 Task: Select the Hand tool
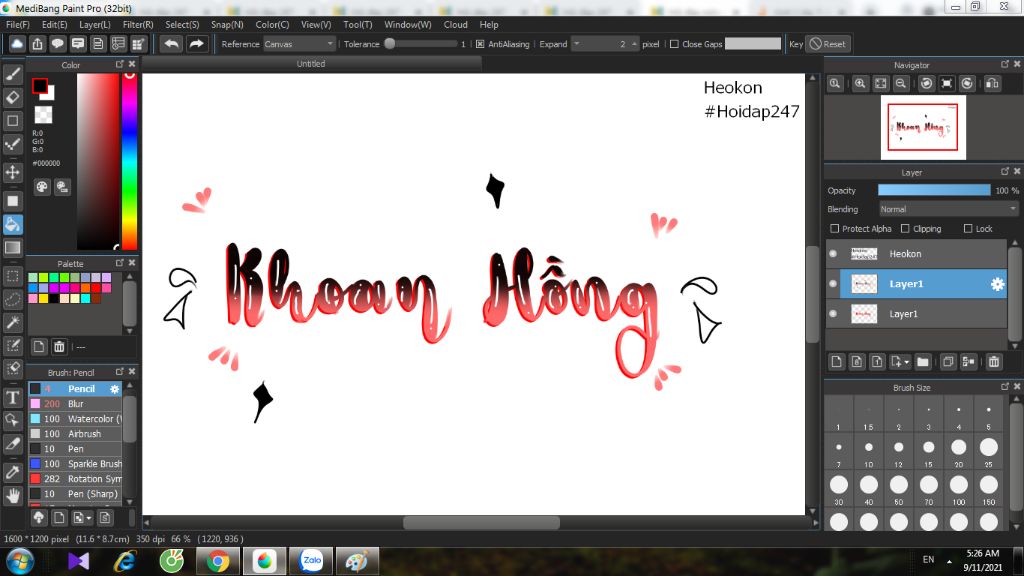[12, 496]
